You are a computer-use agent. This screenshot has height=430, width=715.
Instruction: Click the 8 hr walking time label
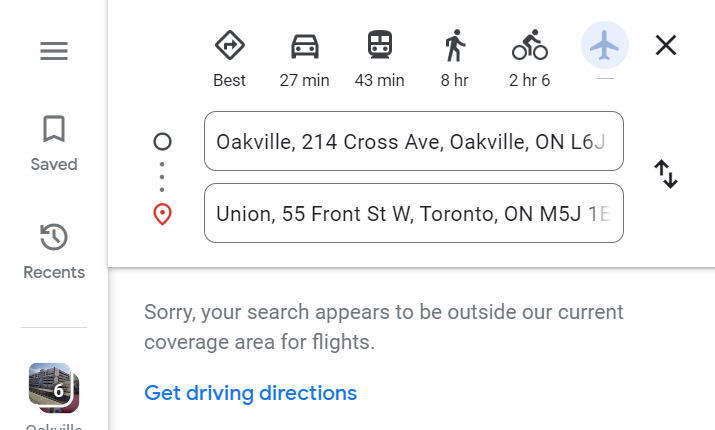(454, 81)
